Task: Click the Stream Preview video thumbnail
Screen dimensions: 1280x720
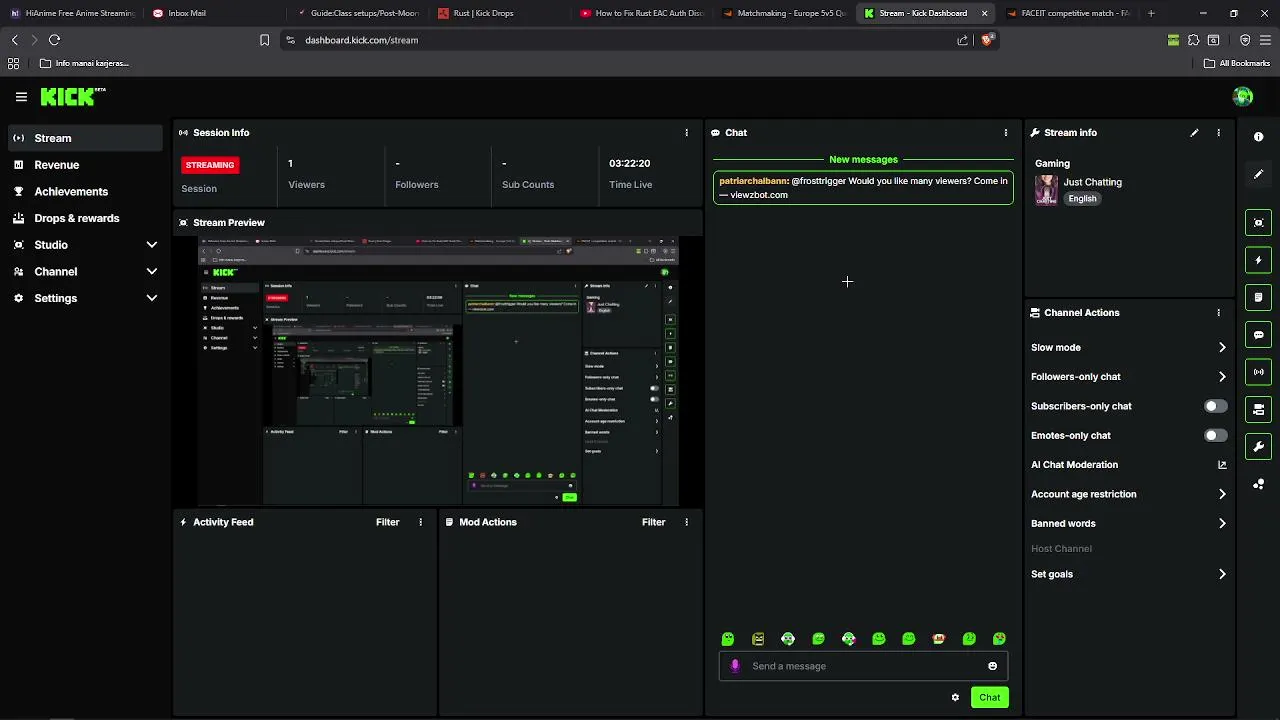Action: [x=438, y=371]
